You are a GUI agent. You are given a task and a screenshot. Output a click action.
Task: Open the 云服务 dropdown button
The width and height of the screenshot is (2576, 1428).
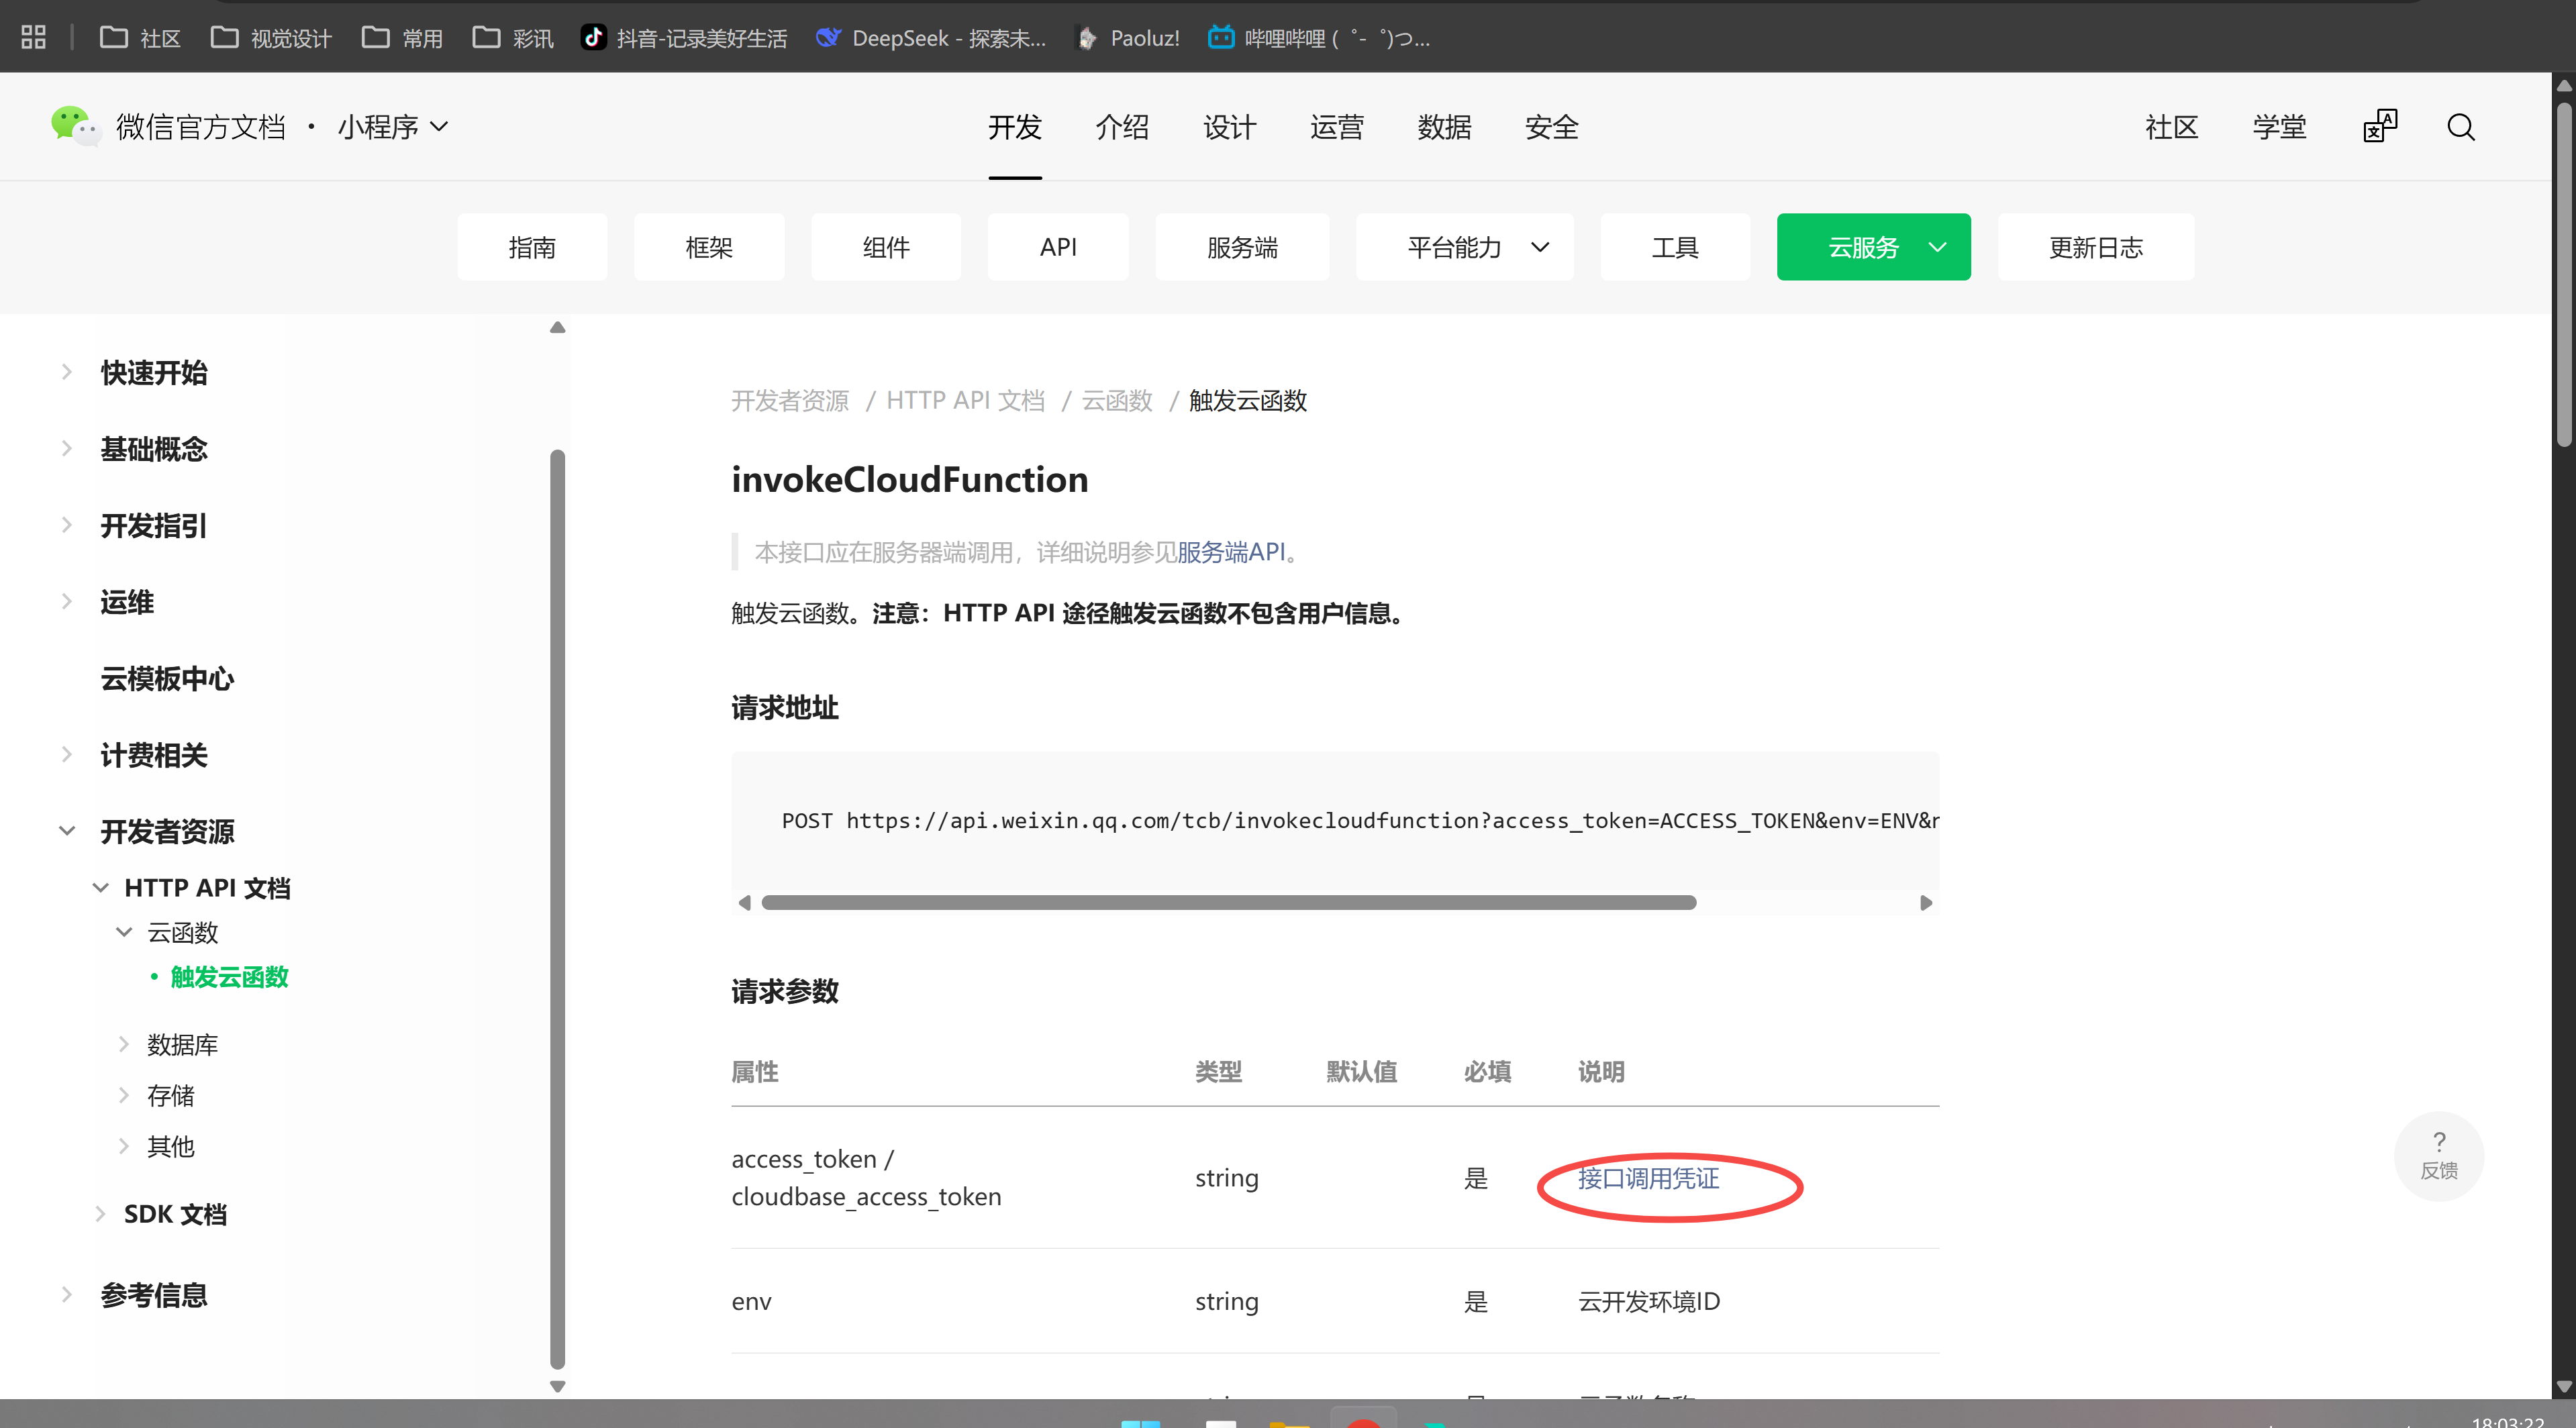(x=1873, y=247)
